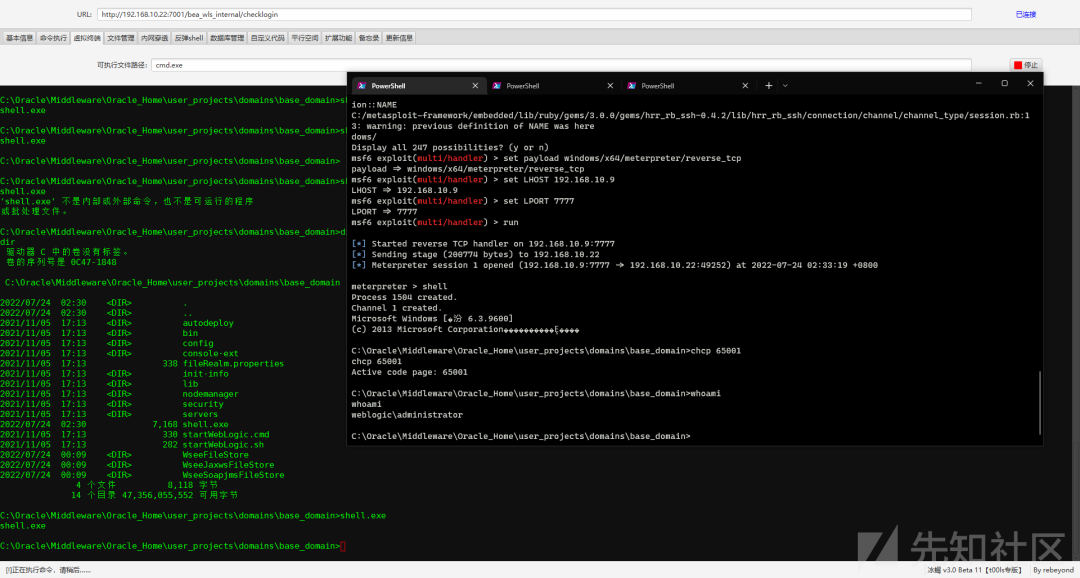Image resolution: width=1080 pixels, height=578 pixels.
Task: Close the third PowerShell tab
Action: click(745, 85)
